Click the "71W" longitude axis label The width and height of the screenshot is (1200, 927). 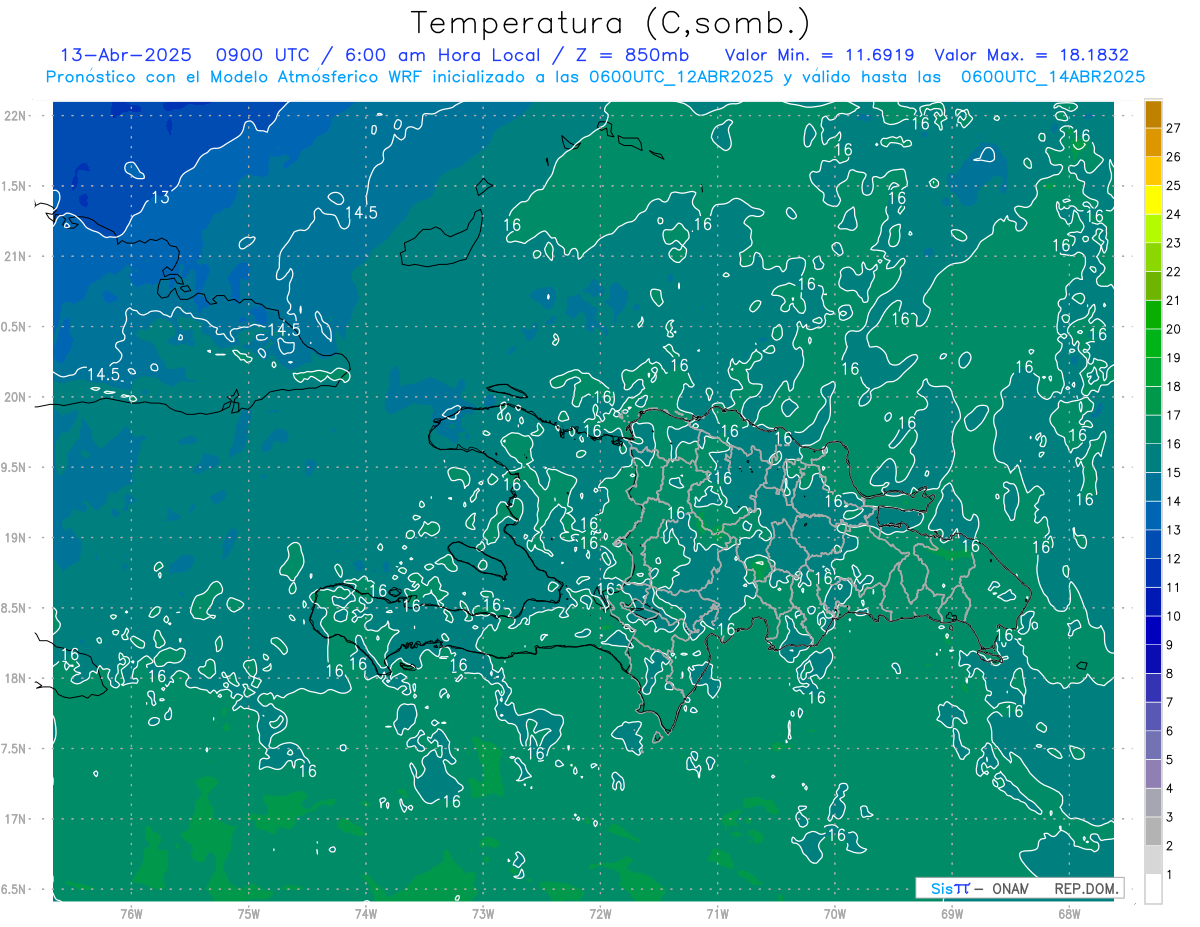(717, 913)
